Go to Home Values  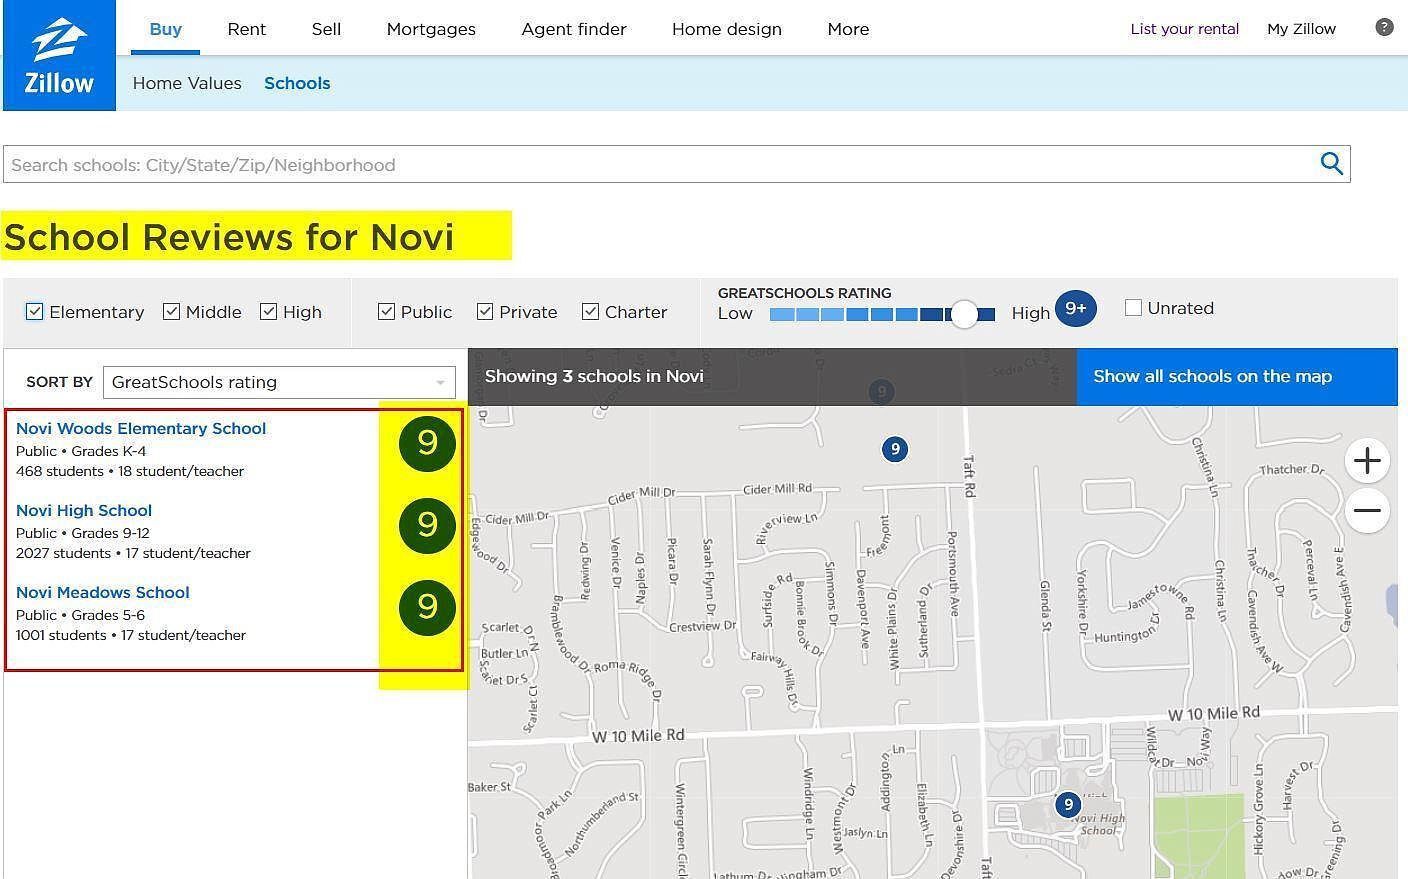tap(187, 83)
